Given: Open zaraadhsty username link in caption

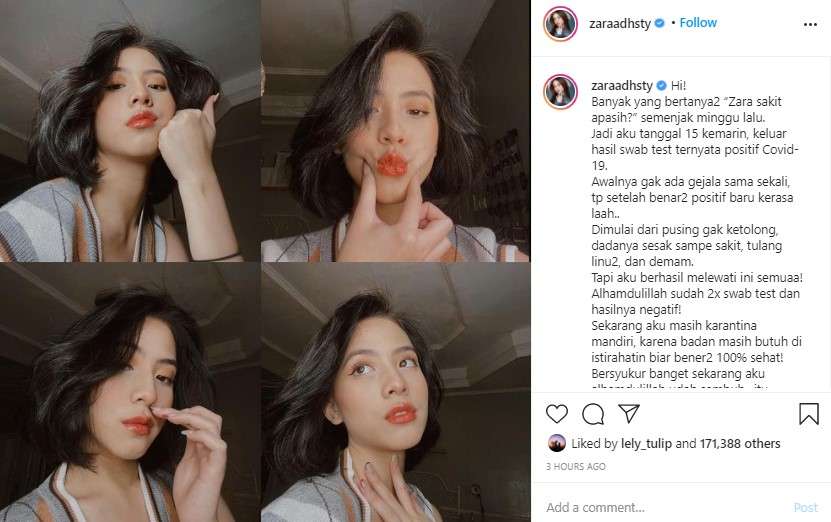Looking at the screenshot, I should pyautogui.click(x=622, y=85).
